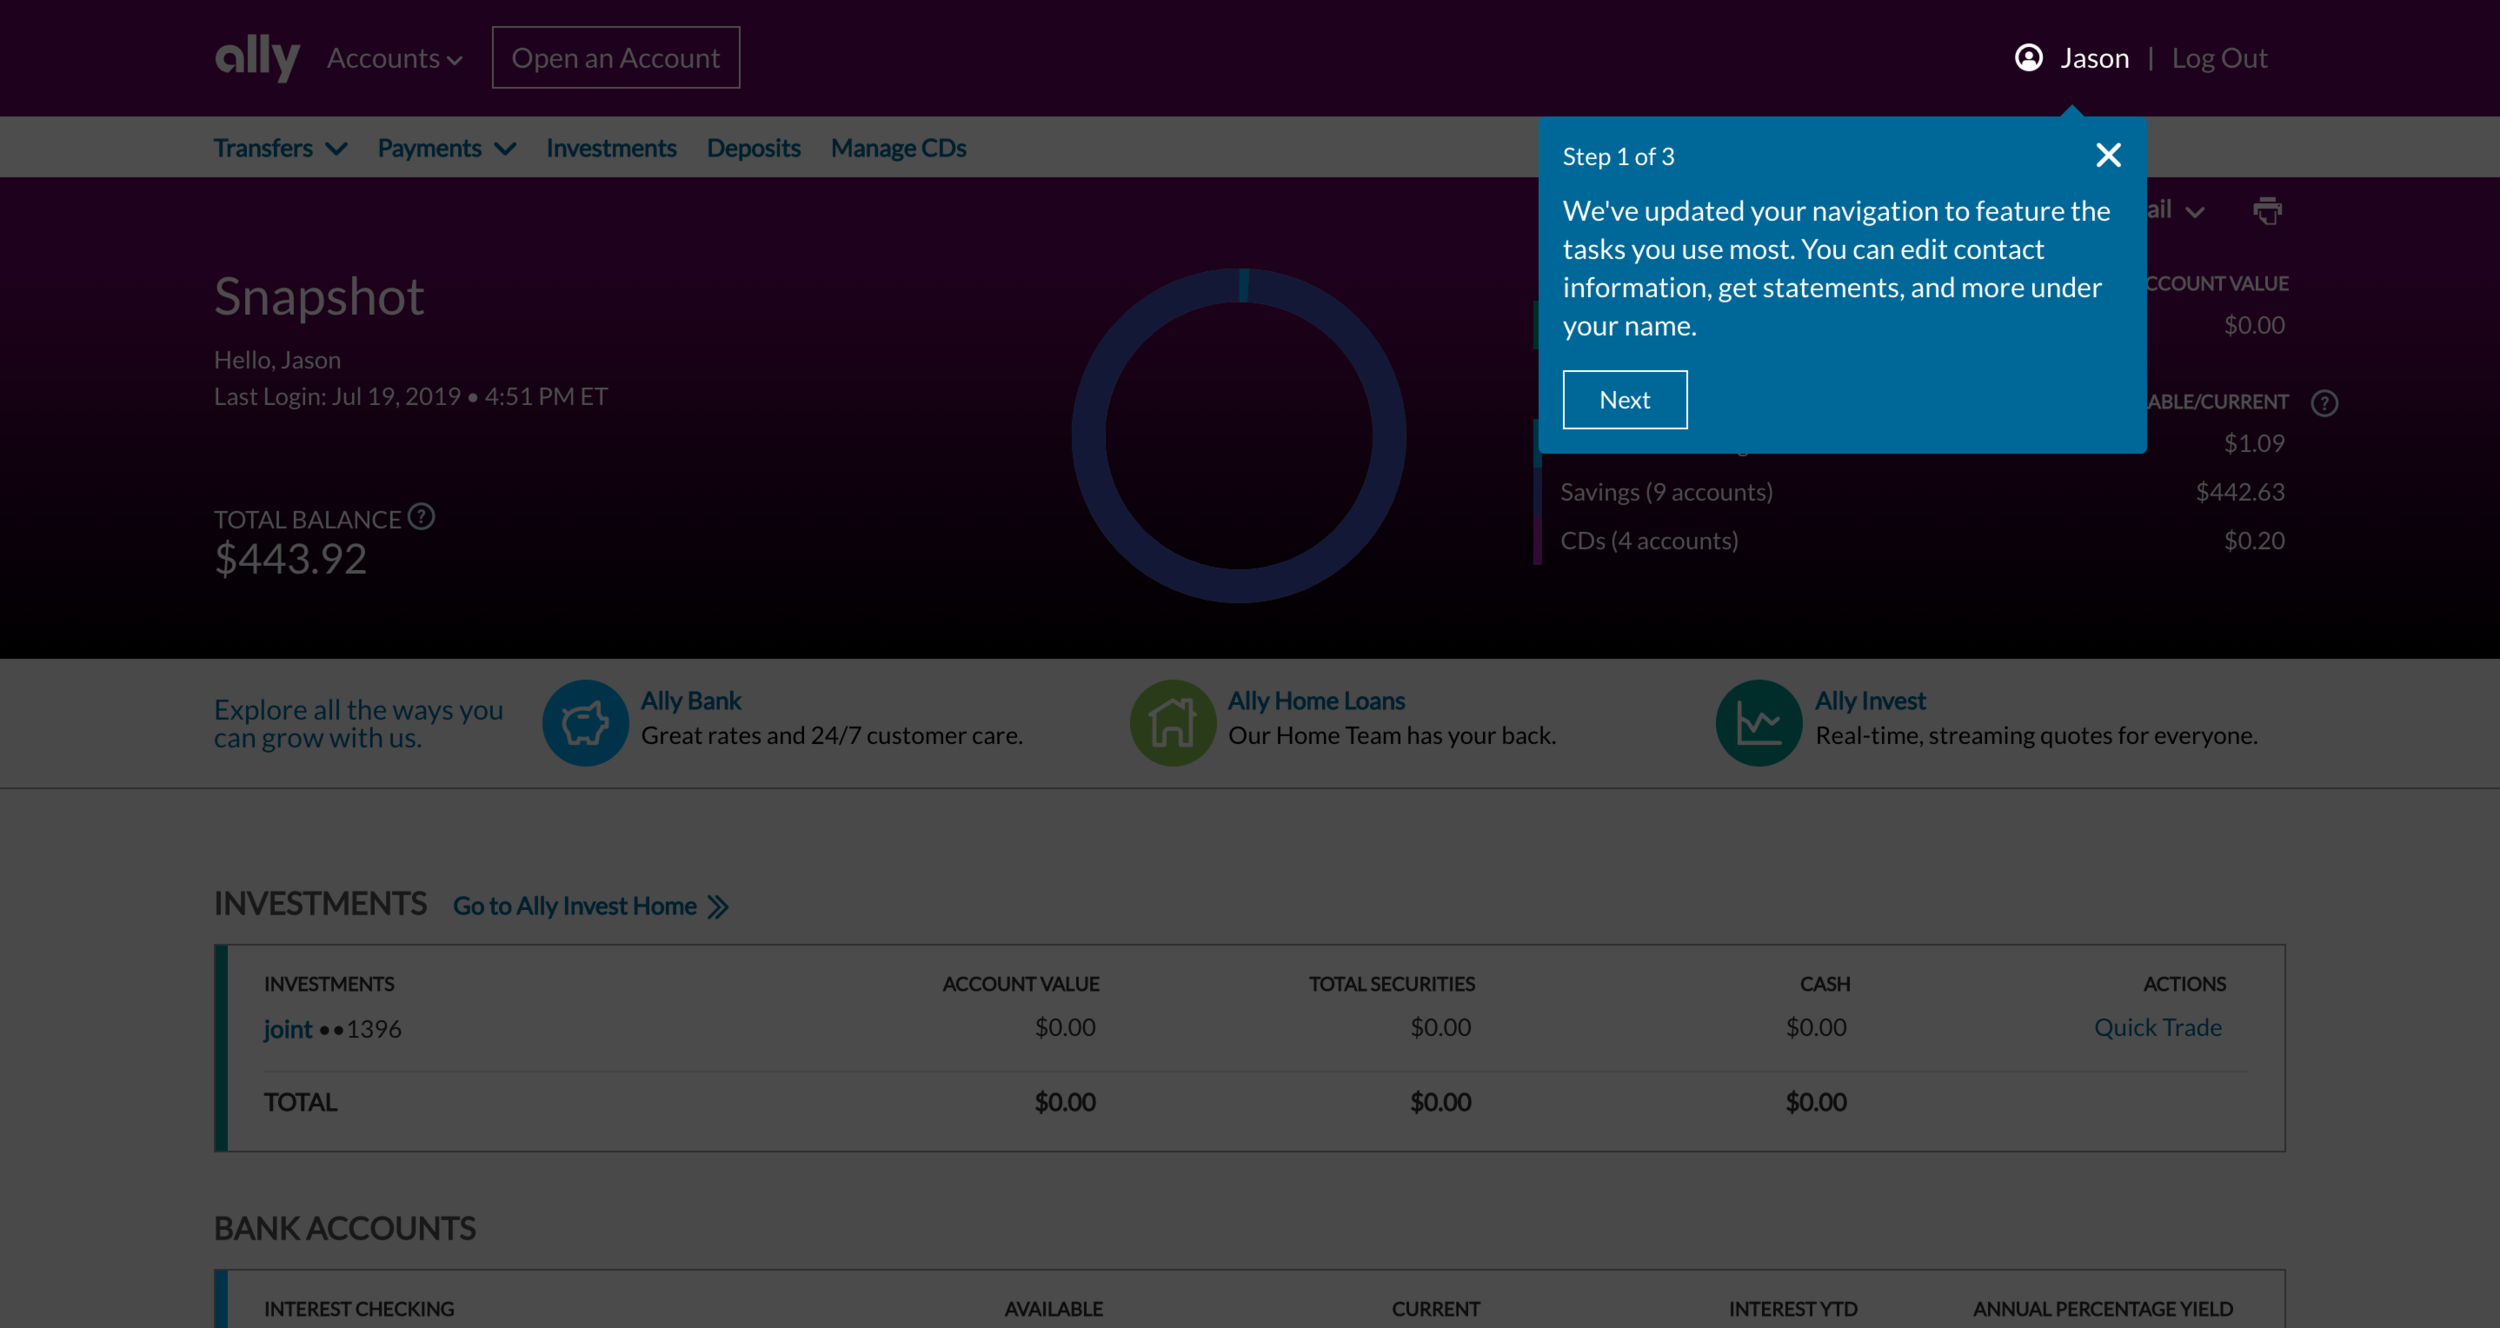The image size is (2500, 1328).
Task: Open the Investments navigation item
Action: click(611, 148)
